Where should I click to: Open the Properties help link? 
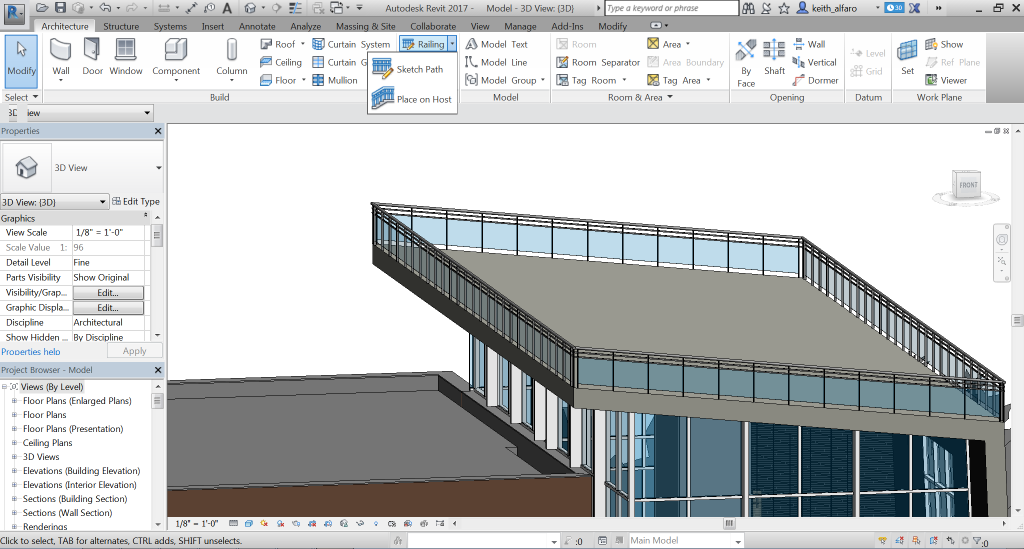click(x=31, y=352)
